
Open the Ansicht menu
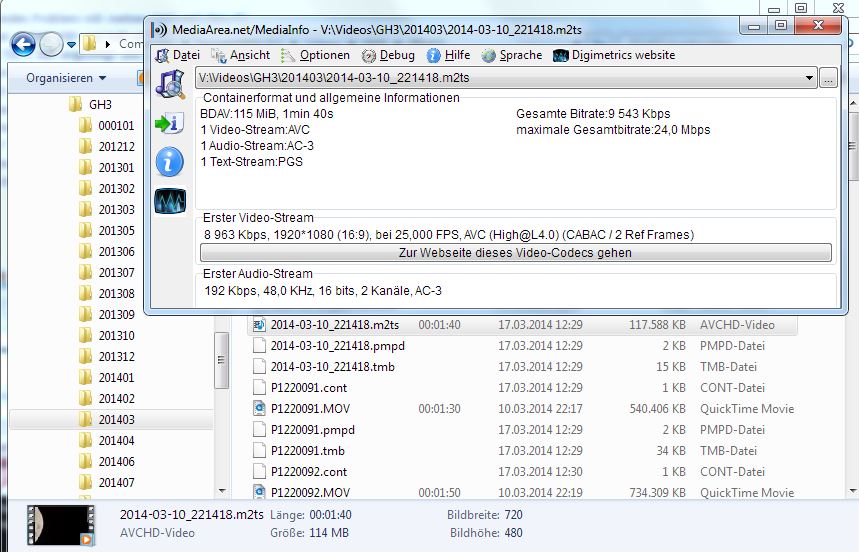tap(240, 55)
